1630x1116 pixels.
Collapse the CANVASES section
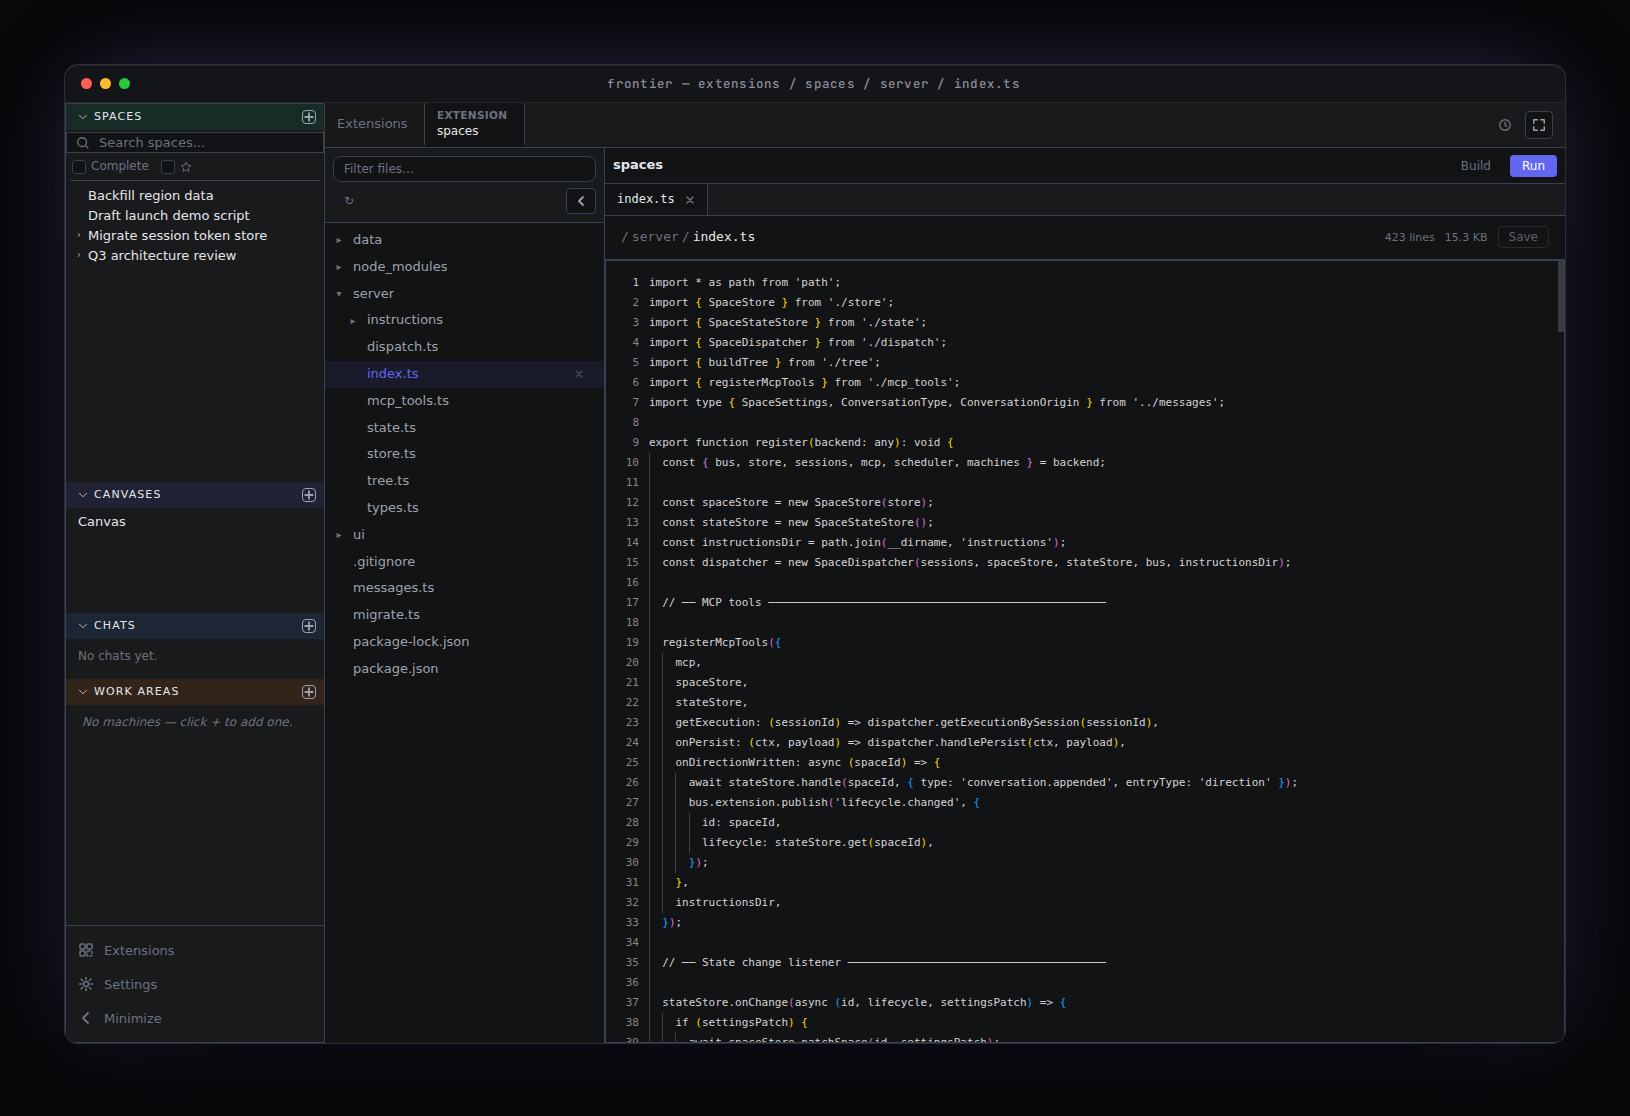point(83,495)
